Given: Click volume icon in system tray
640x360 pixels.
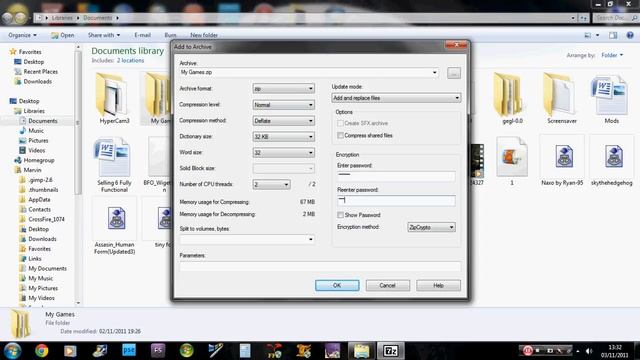Looking at the screenshot, I should [589, 351].
